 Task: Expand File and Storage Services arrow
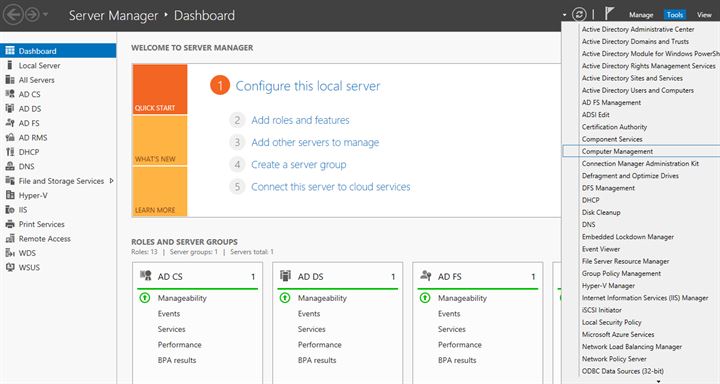click(x=111, y=181)
